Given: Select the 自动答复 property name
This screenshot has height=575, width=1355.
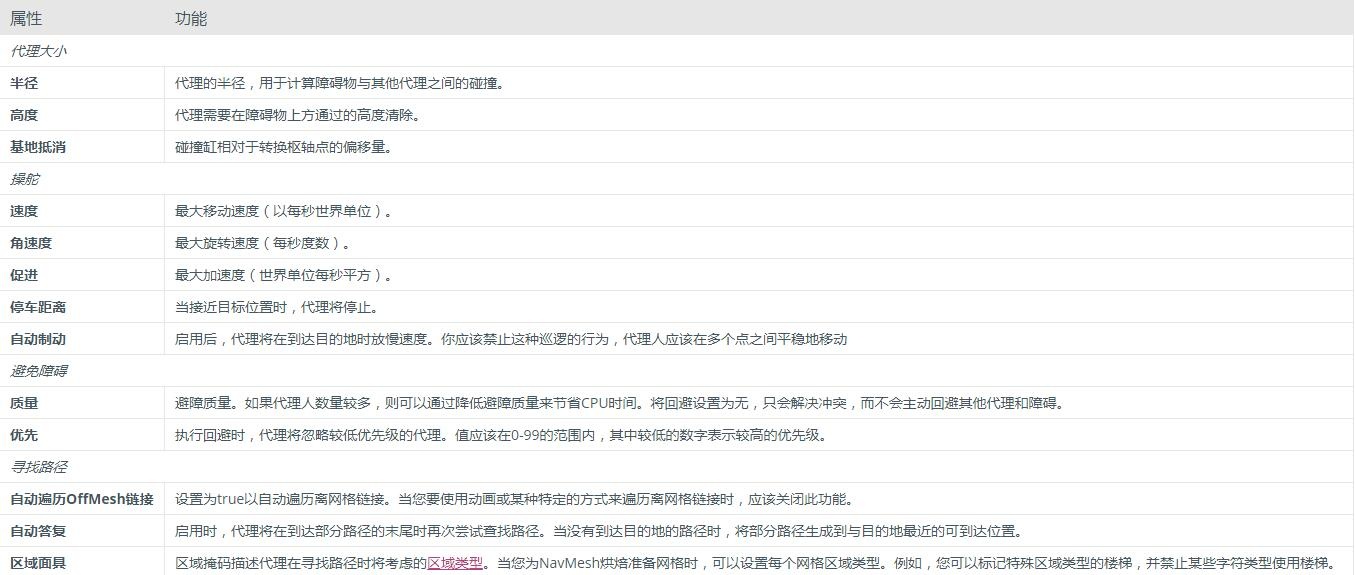Looking at the screenshot, I should click(x=38, y=531).
